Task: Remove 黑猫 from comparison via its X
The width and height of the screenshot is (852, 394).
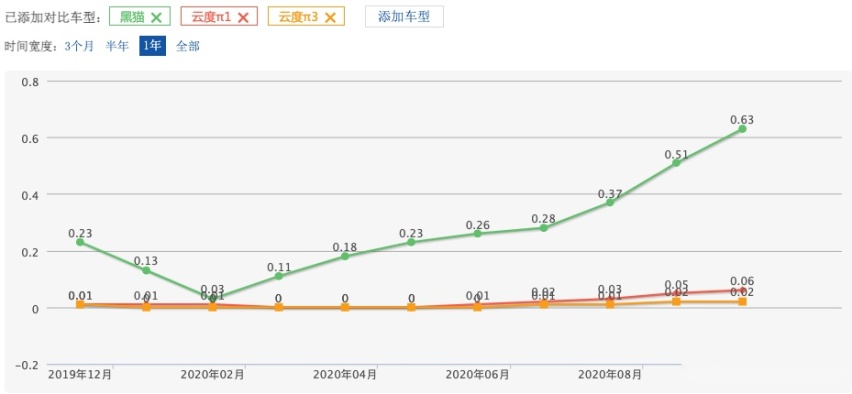Action: [156, 17]
